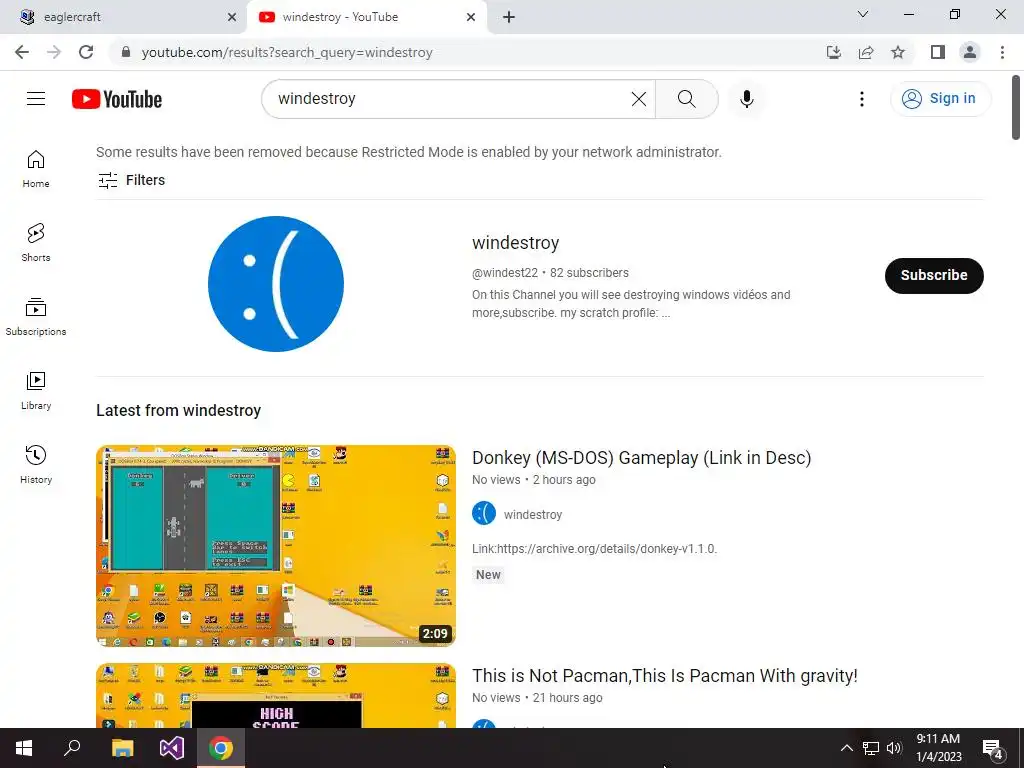
Task: Share this page icon in address bar
Action: [x=866, y=52]
